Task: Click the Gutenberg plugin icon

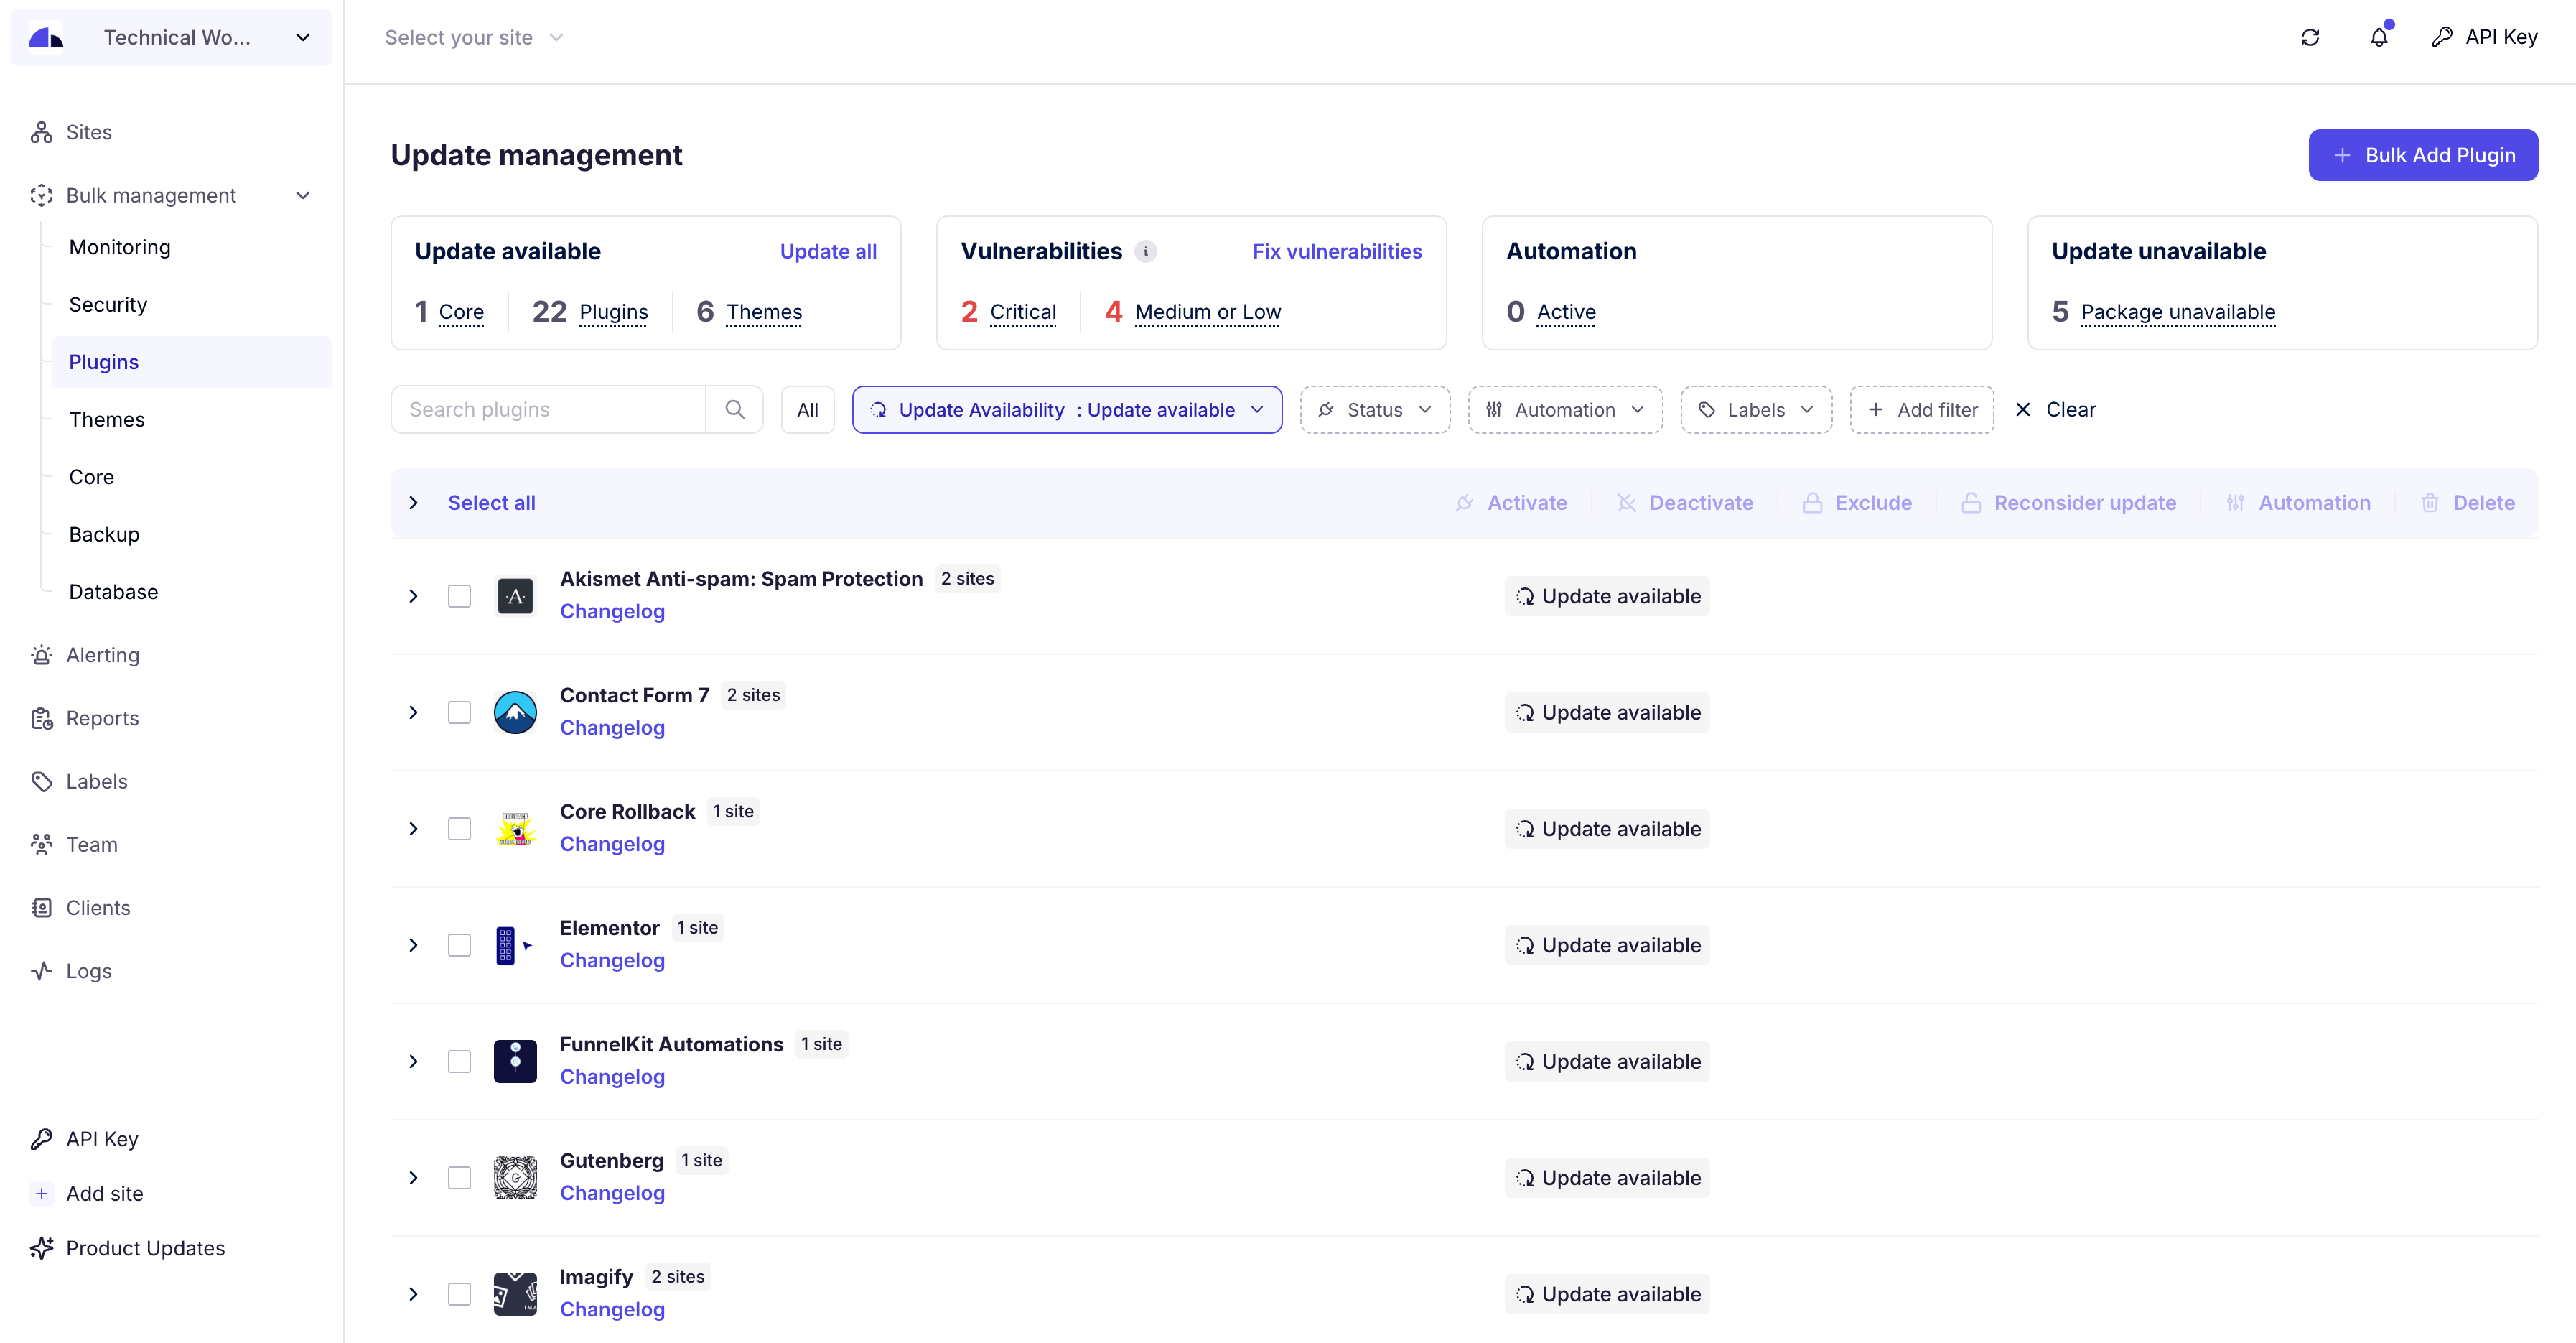Action: [x=515, y=1178]
